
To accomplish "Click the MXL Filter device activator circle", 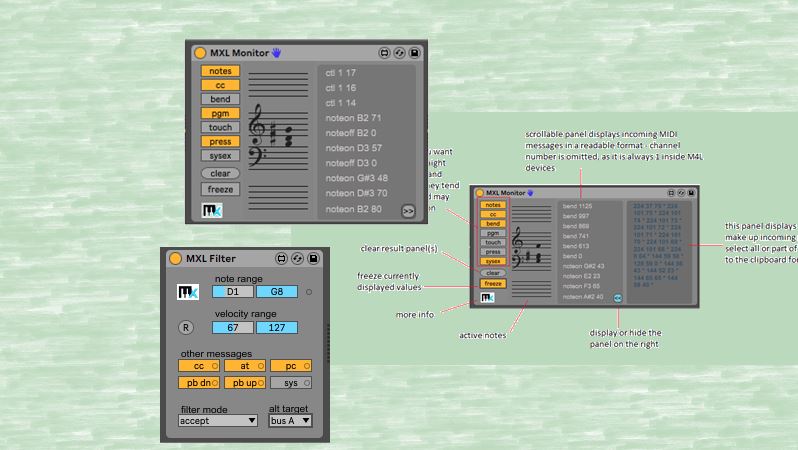I will click(x=175, y=259).
